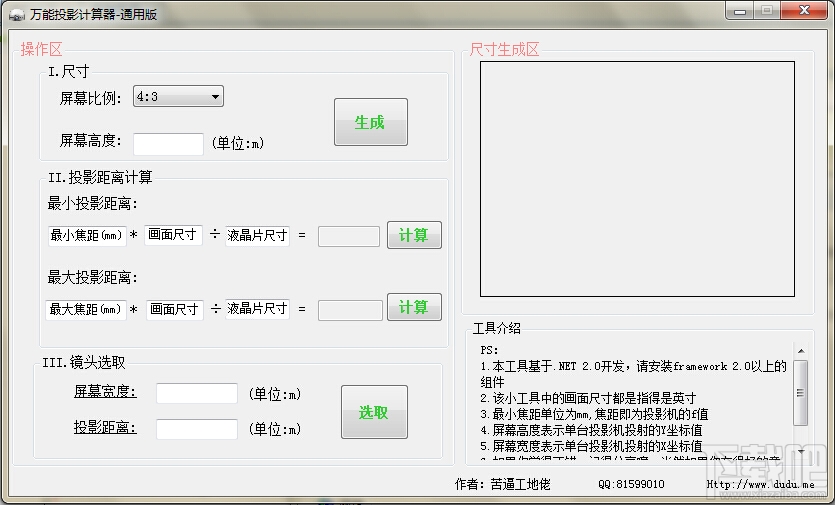The height and width of the screenshot is (505, 835).
Task: Click the line 该小工具中的画面尺寸都是指得是英寸
Action: pos(588,398)
